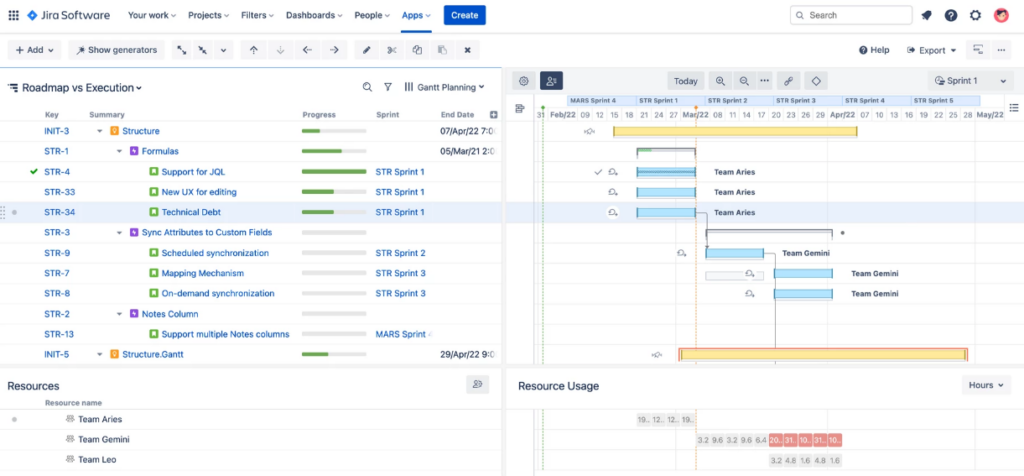This screenshot has height=476, width=1024.
Task: Click the Jira Software logo
Action: [x=69, y=15]
